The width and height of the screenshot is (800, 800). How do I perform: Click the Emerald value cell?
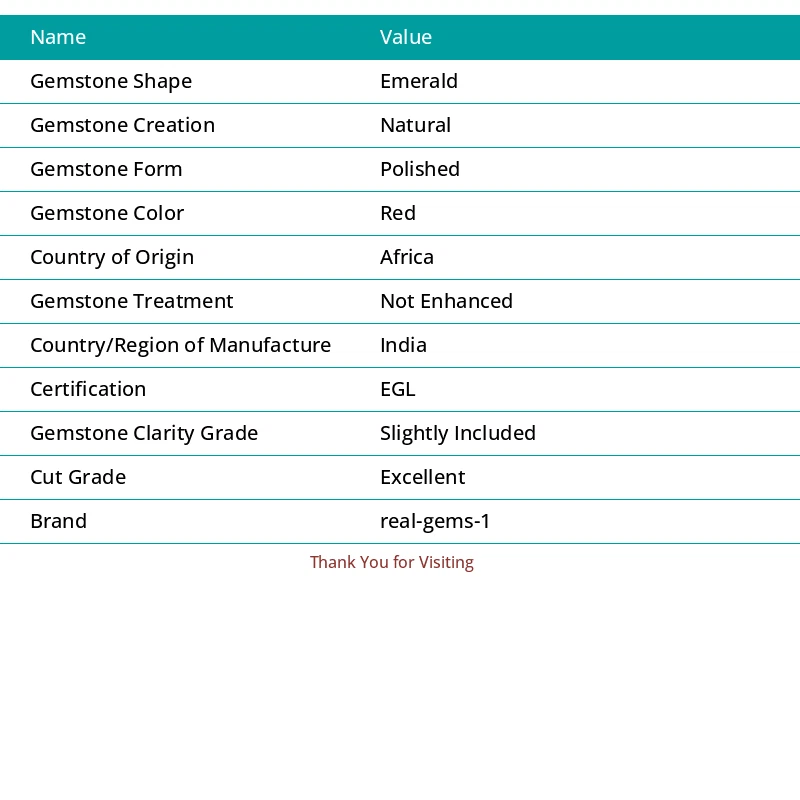419,81
